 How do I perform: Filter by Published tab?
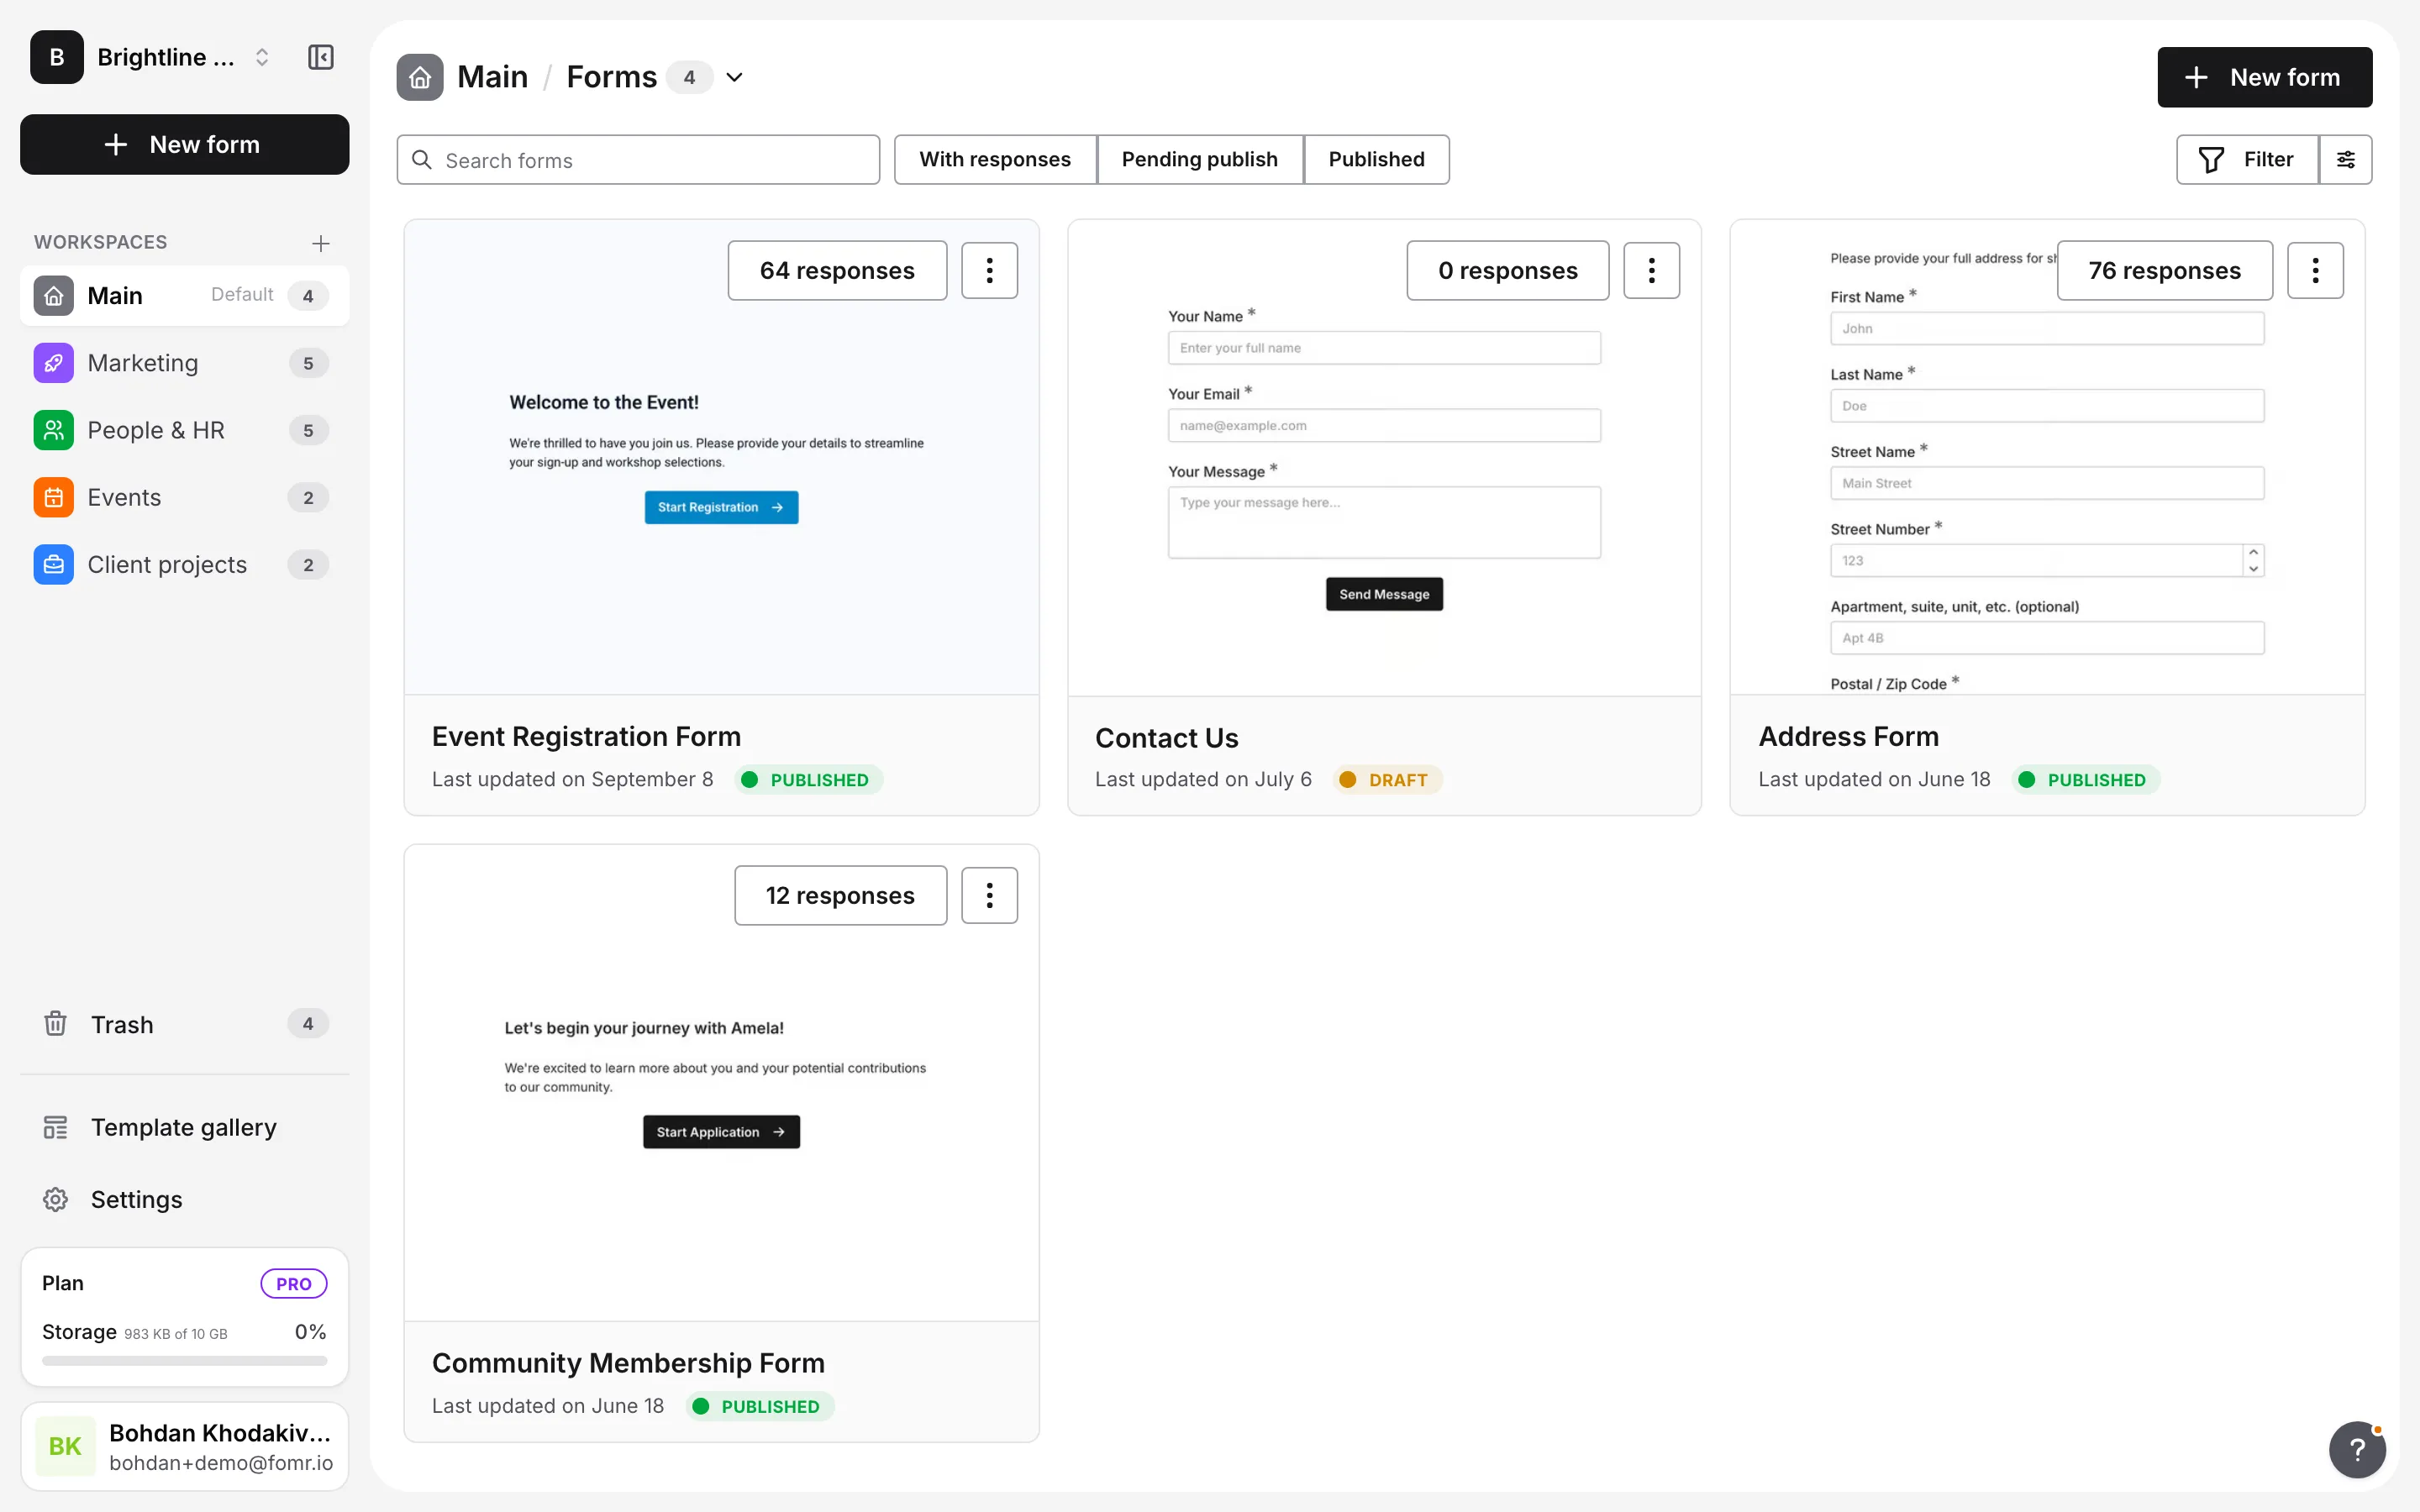(1376, 159)
